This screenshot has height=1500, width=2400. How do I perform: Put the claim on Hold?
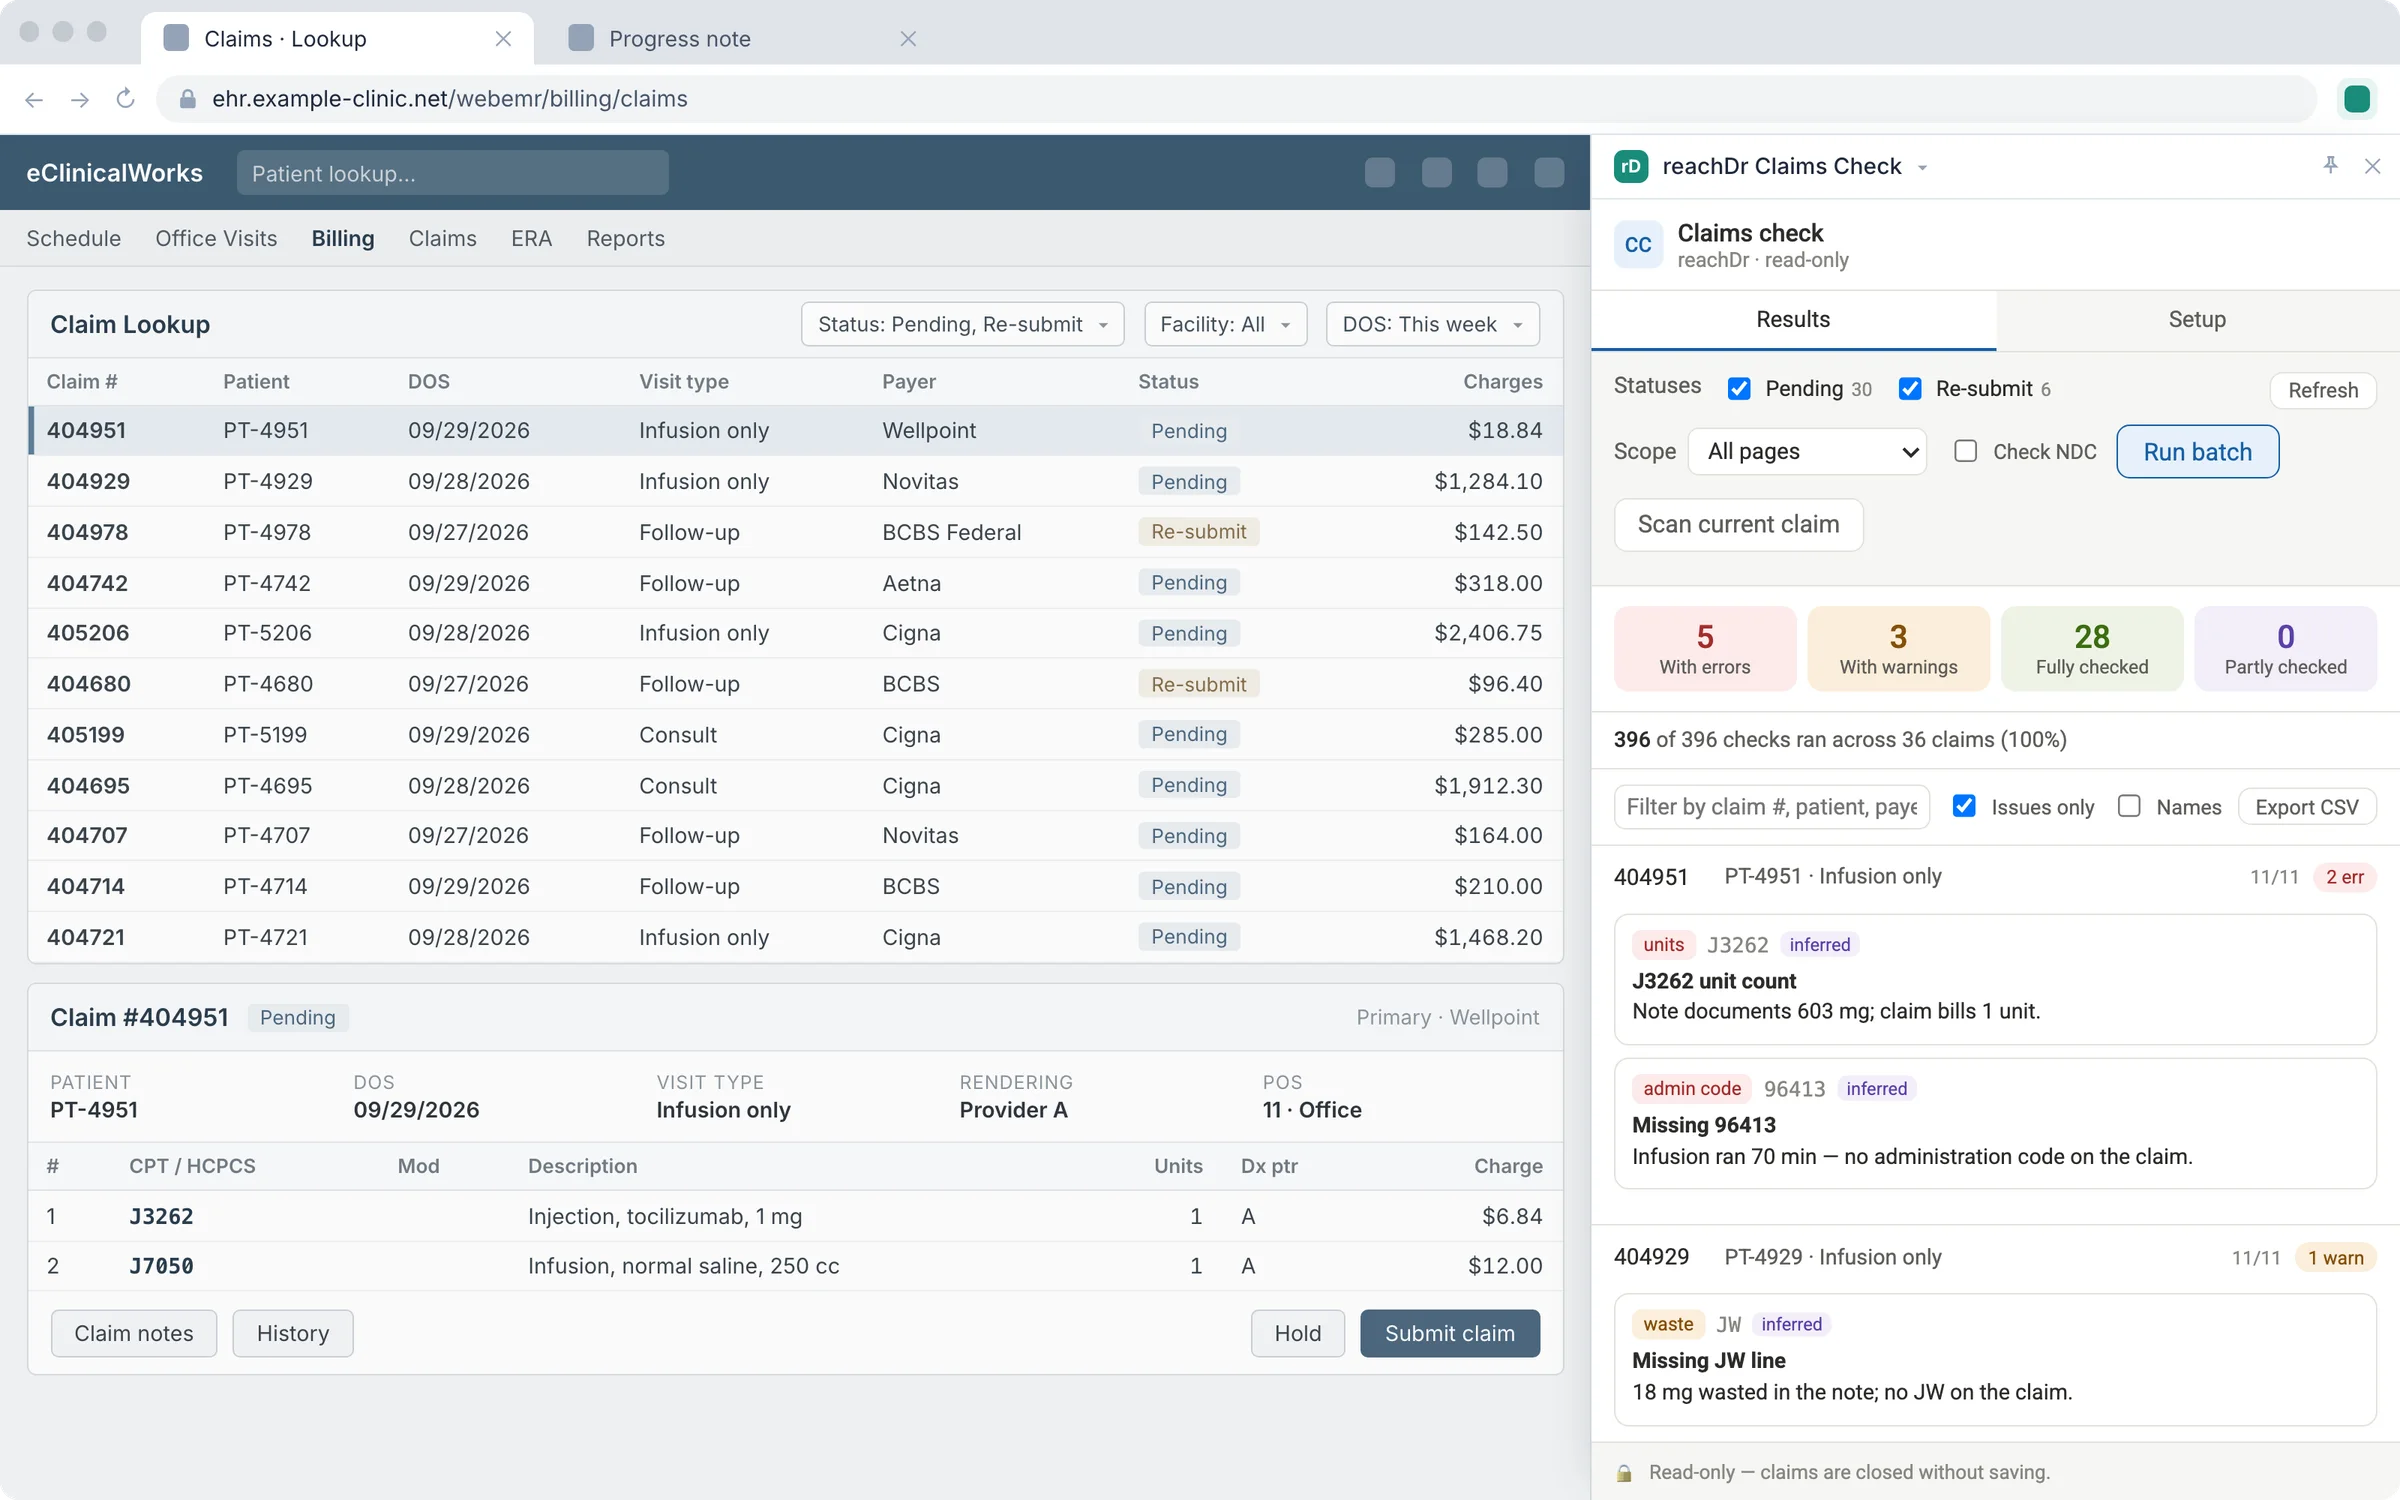tap(1297, 1333)
